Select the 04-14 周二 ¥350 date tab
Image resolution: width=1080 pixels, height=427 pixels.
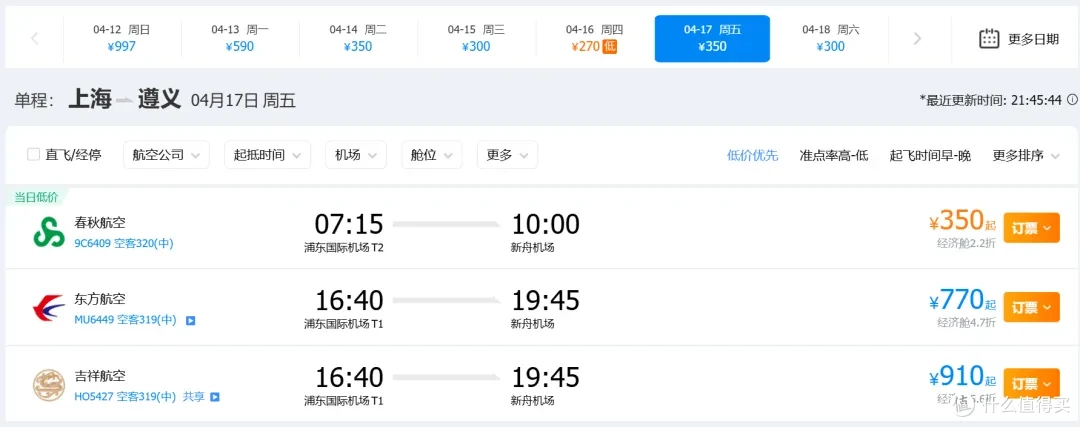(x=357, y=39)
